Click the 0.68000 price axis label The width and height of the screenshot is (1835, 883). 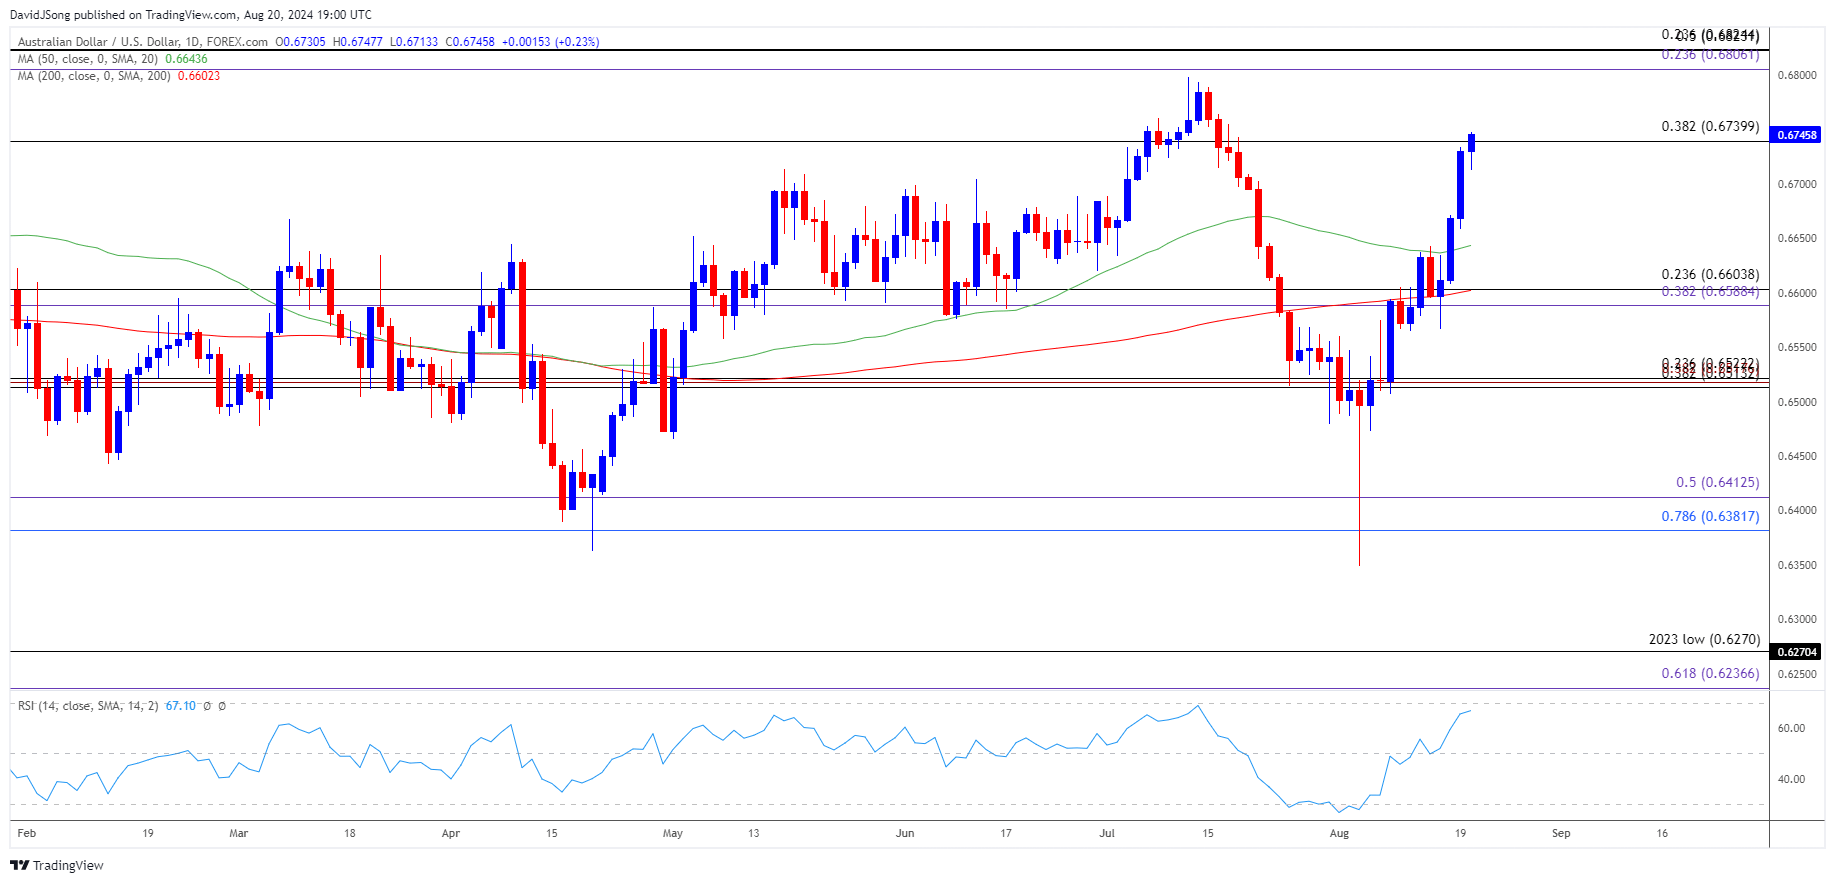click(1797, 76)
